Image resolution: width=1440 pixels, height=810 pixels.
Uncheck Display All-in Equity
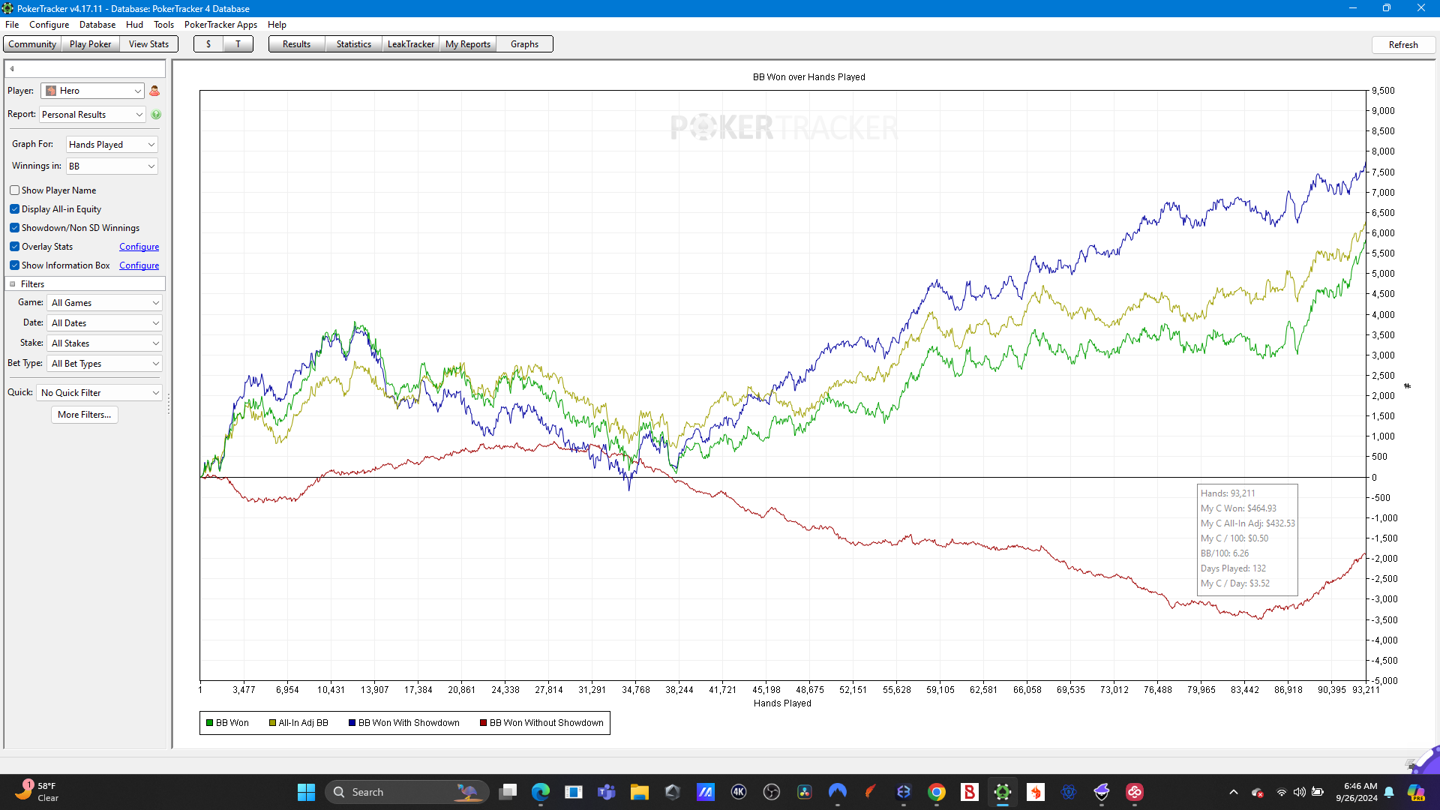point(15,209)
